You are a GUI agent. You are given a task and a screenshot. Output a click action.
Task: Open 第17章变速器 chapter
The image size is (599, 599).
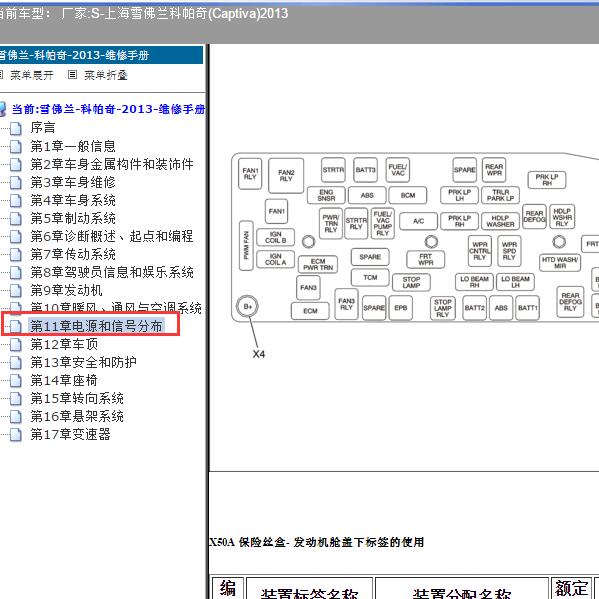coord(70,434)
